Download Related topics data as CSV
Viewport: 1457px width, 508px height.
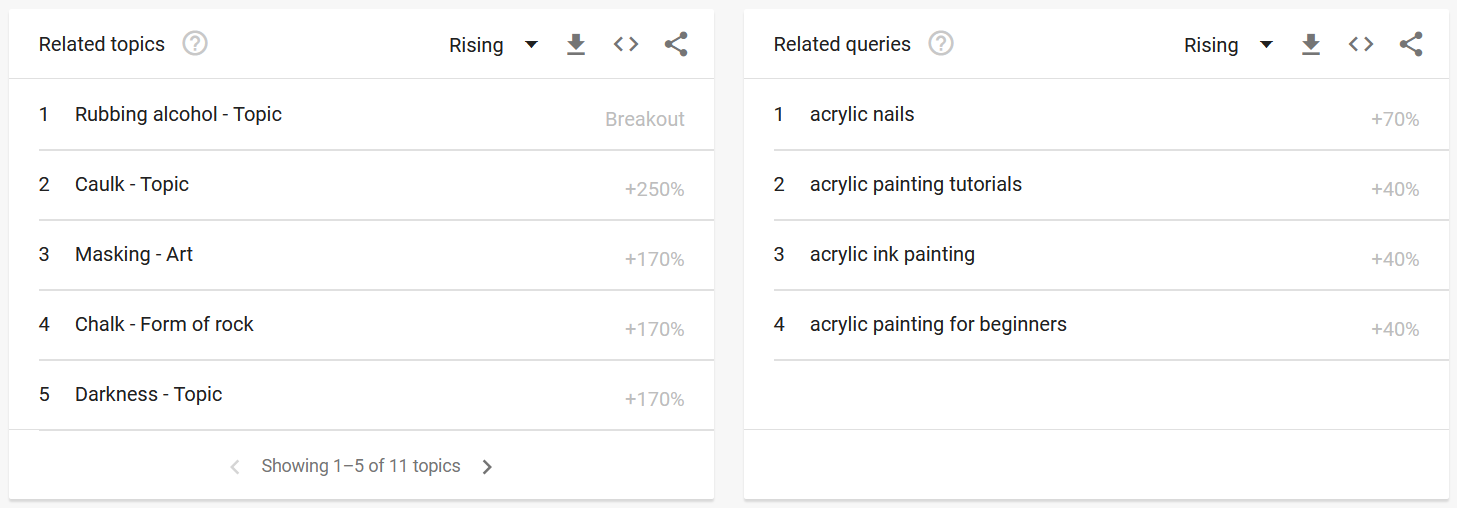coord(576,44)
